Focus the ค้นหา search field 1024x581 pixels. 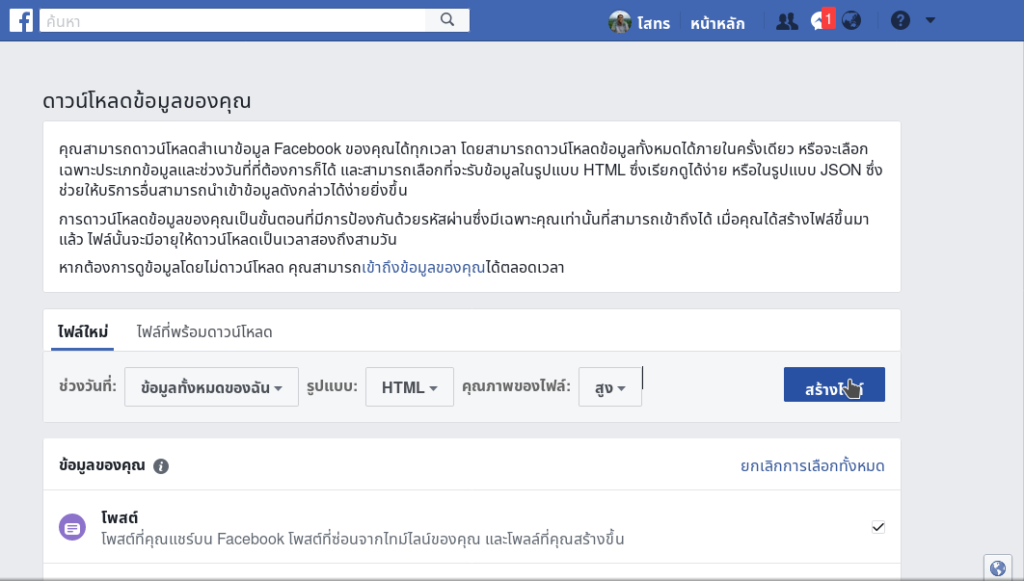pyautogui.click(x=232, y=20)
